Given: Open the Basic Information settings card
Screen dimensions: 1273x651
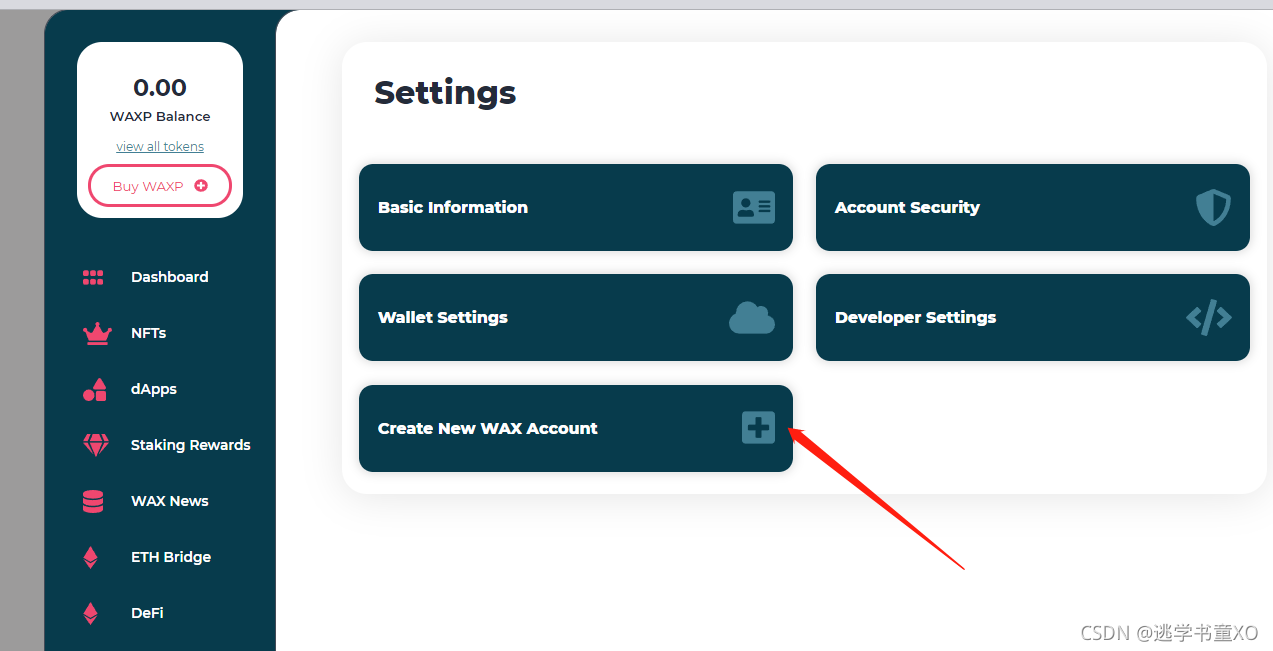Looking at the screenshot, I should pyautogui.click(x=576, y=207).
